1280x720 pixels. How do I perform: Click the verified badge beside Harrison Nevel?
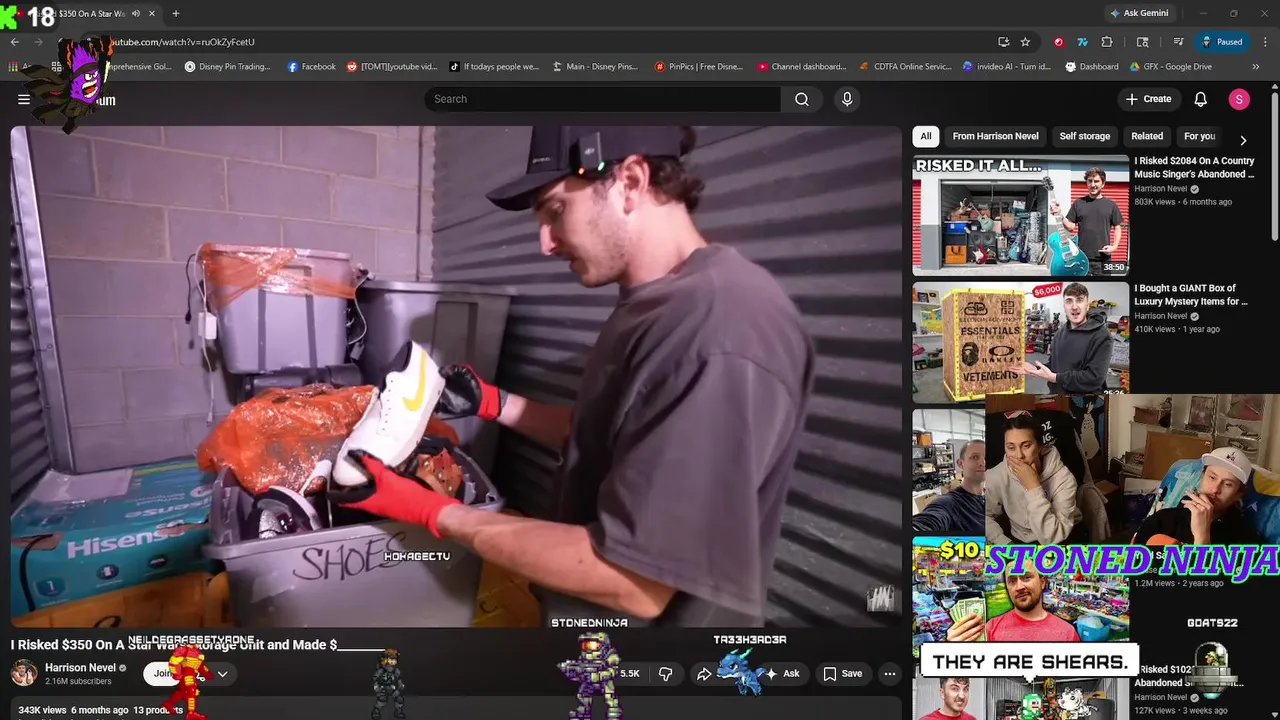coord(123,668)
